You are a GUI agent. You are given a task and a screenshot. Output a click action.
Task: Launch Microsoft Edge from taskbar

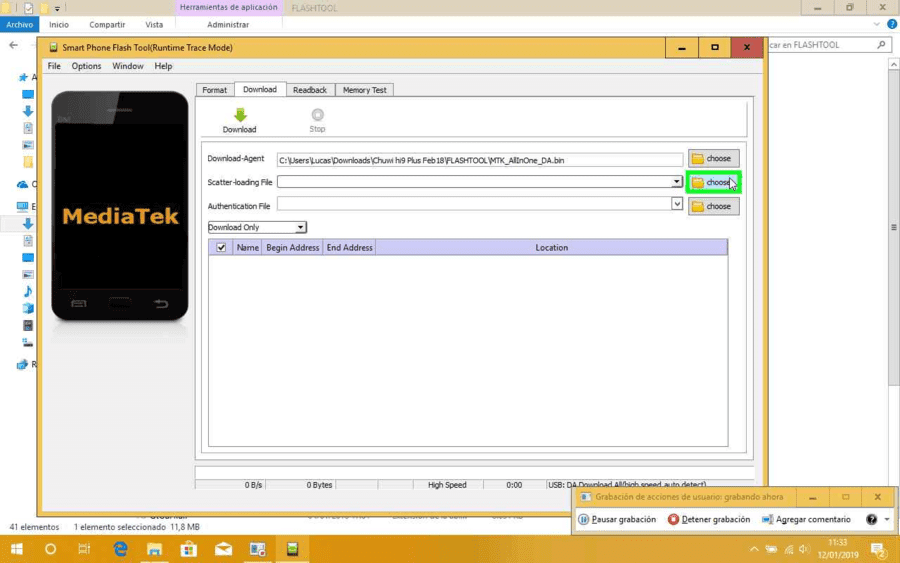(x=120, y=549)
